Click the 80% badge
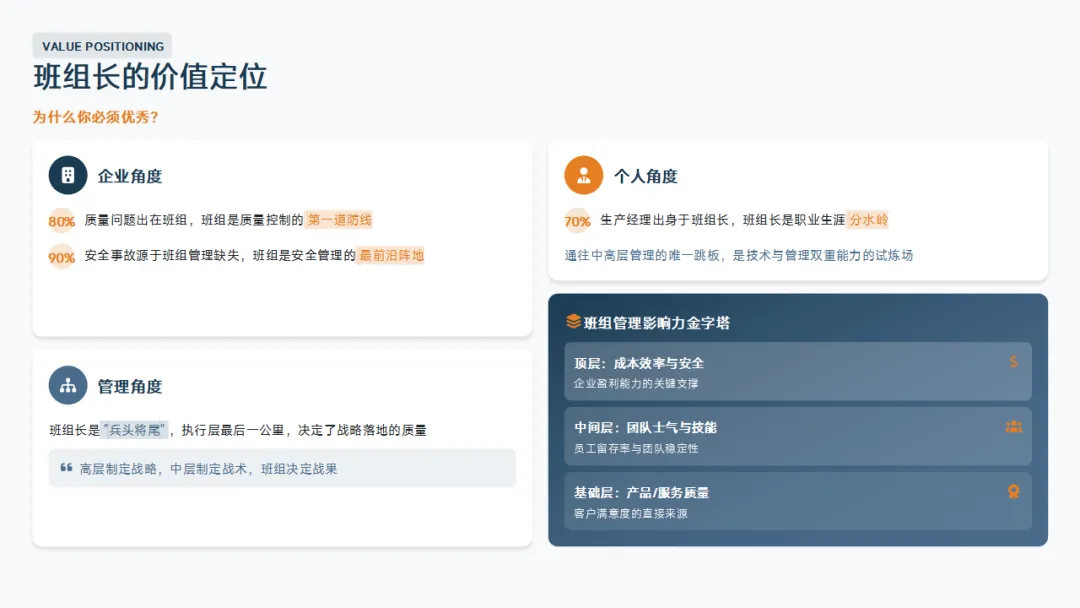The width and height of the screenshot is (1080, 608). click(x=61, y=221)
